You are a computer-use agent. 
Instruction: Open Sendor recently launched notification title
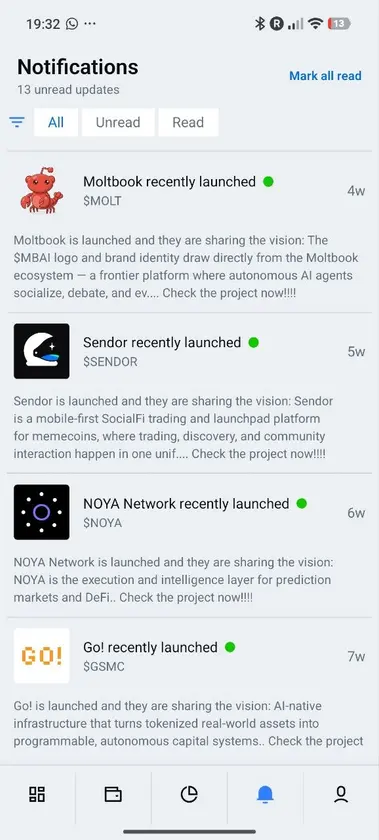pyautogui.click(x=162, y=342)
